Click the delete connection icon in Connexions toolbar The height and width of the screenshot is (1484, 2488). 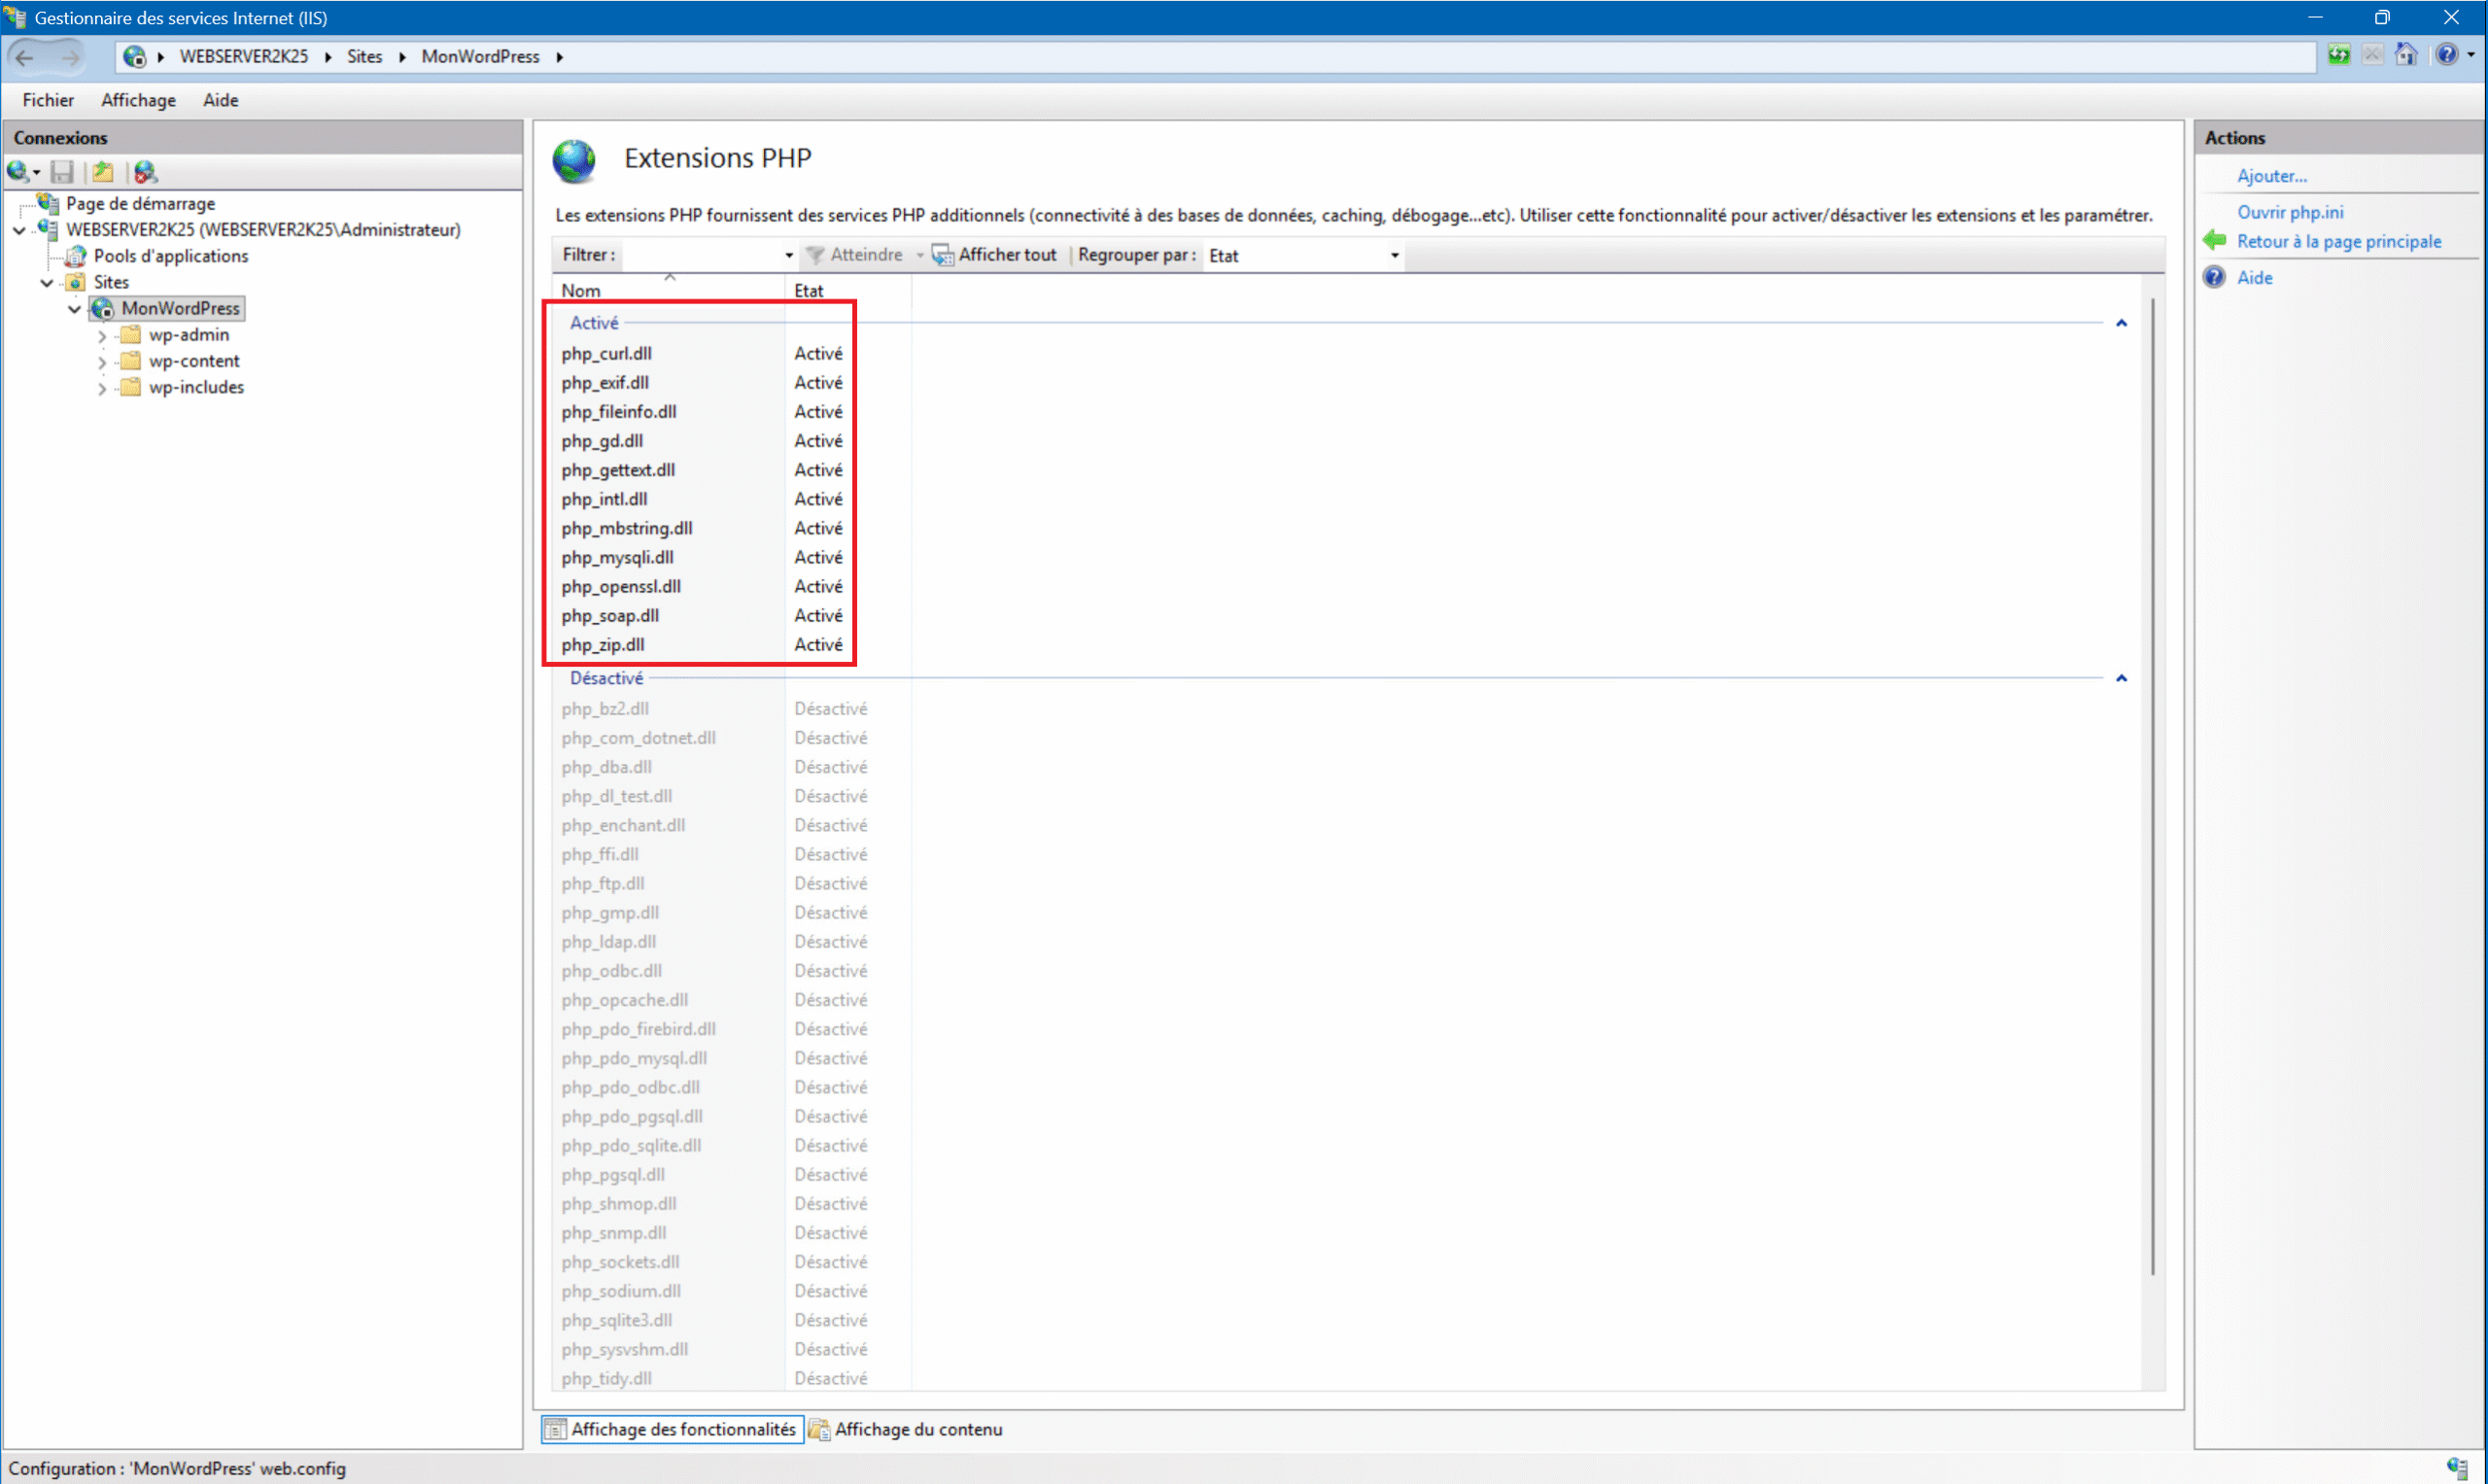146,172
